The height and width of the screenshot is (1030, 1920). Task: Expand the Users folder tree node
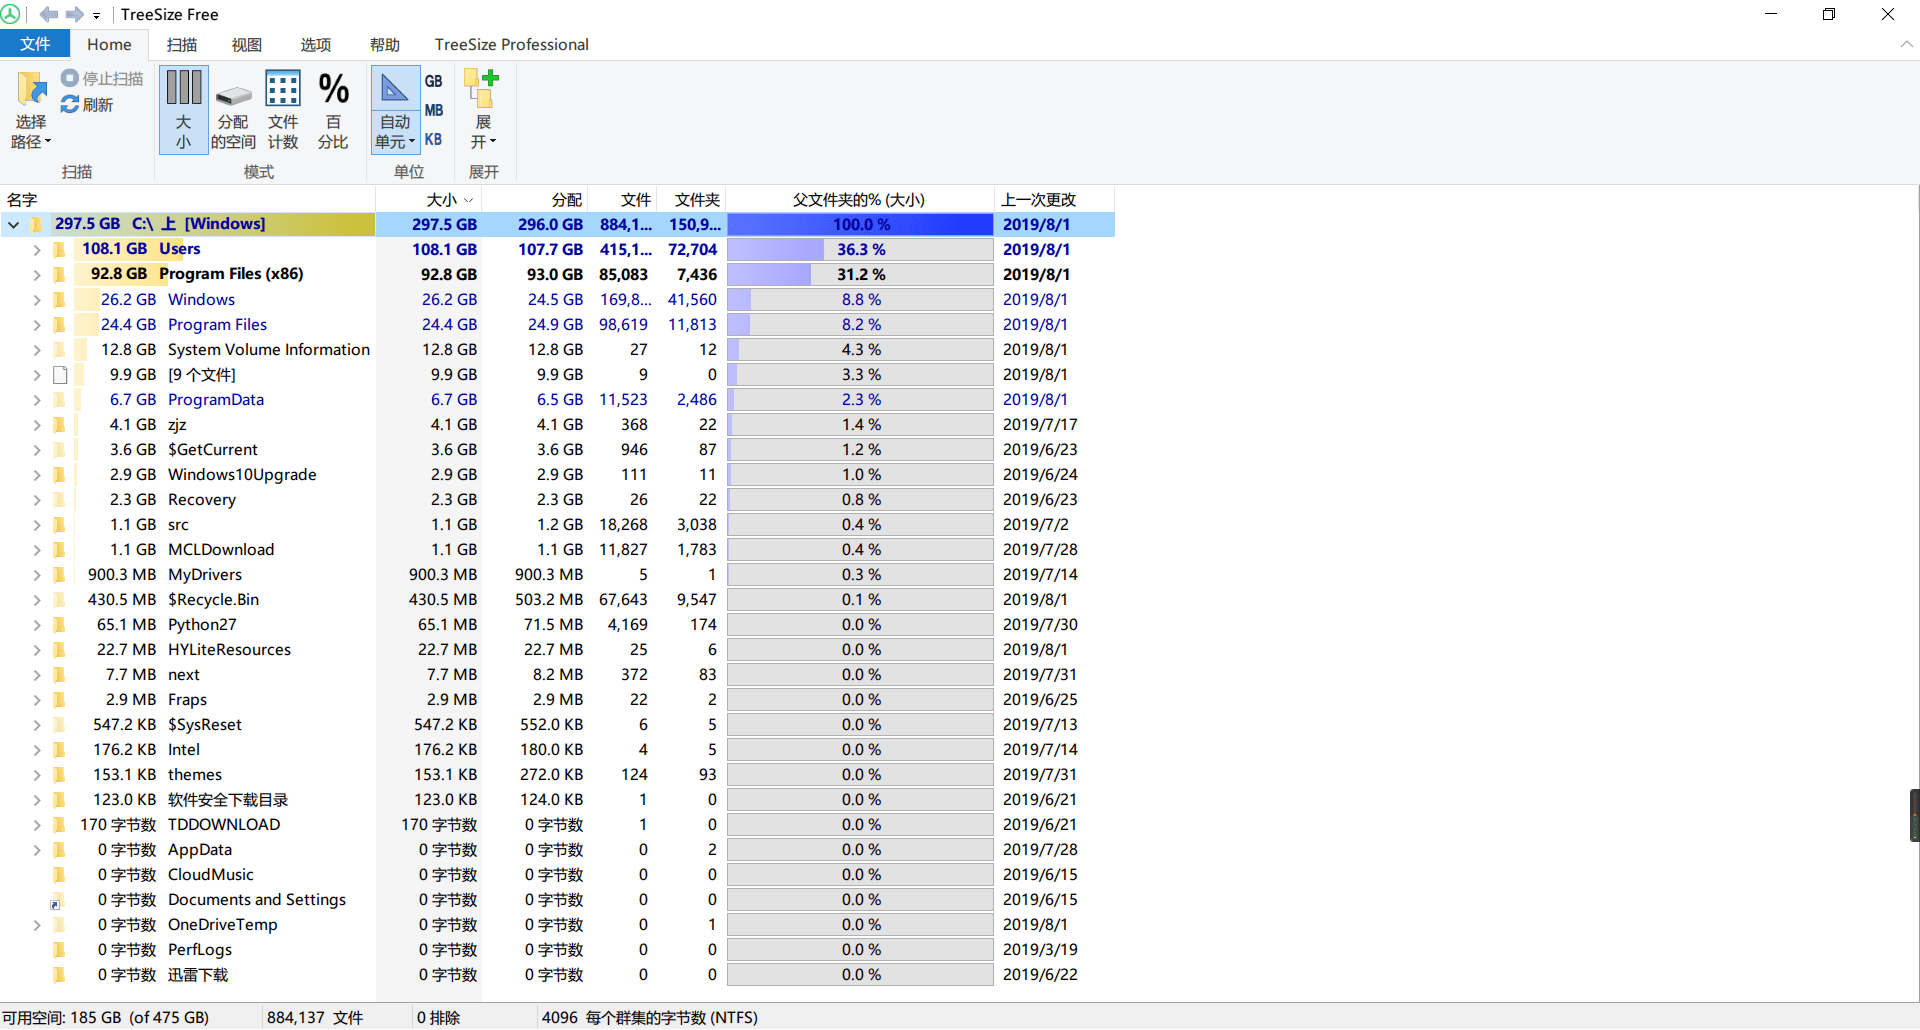coord(37,250)
